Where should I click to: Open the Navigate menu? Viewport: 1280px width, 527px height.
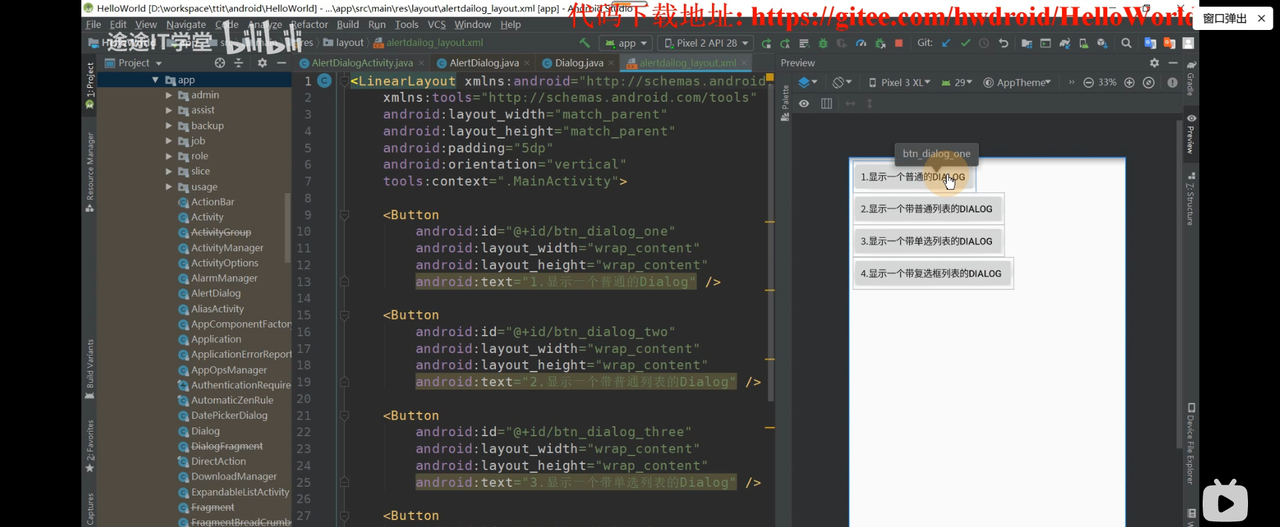pyautogui.click(x=186, y=24)
